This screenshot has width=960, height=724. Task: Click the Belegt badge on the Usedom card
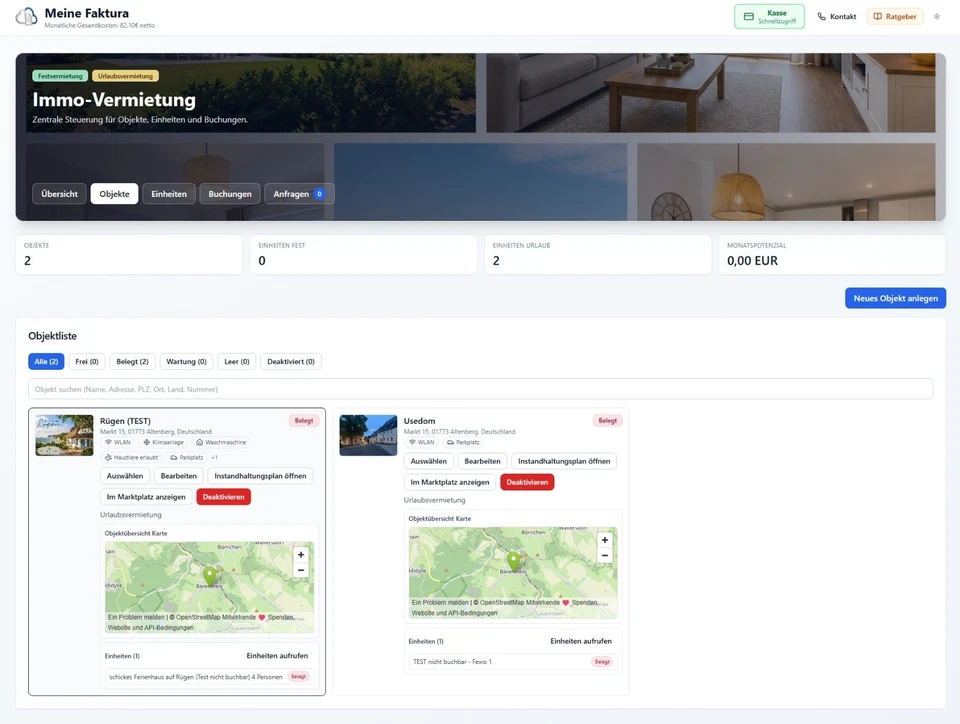tap(607, 420)
